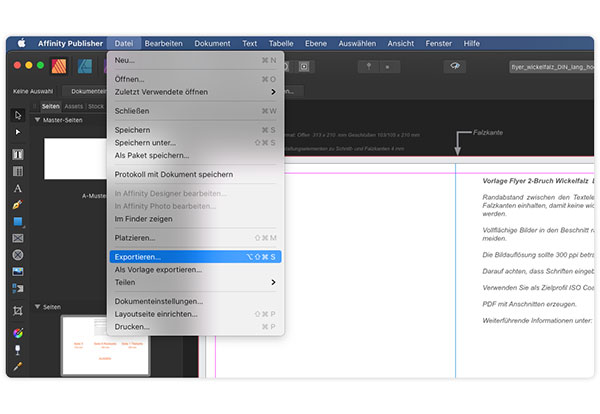Open the Tabelle menu
The height and width of the screenshot is (414, 600).
click(281, 43)
